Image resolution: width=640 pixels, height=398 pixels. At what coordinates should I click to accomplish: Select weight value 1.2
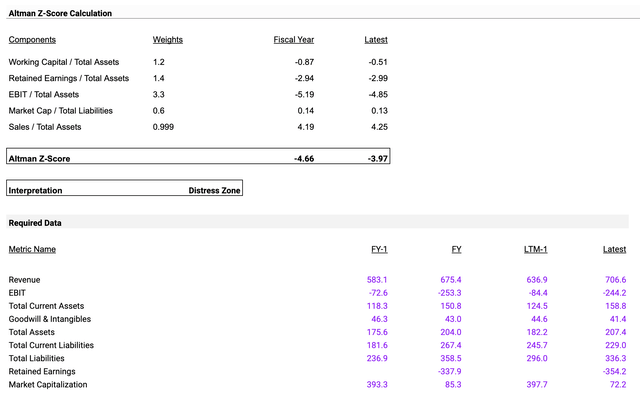159,62
